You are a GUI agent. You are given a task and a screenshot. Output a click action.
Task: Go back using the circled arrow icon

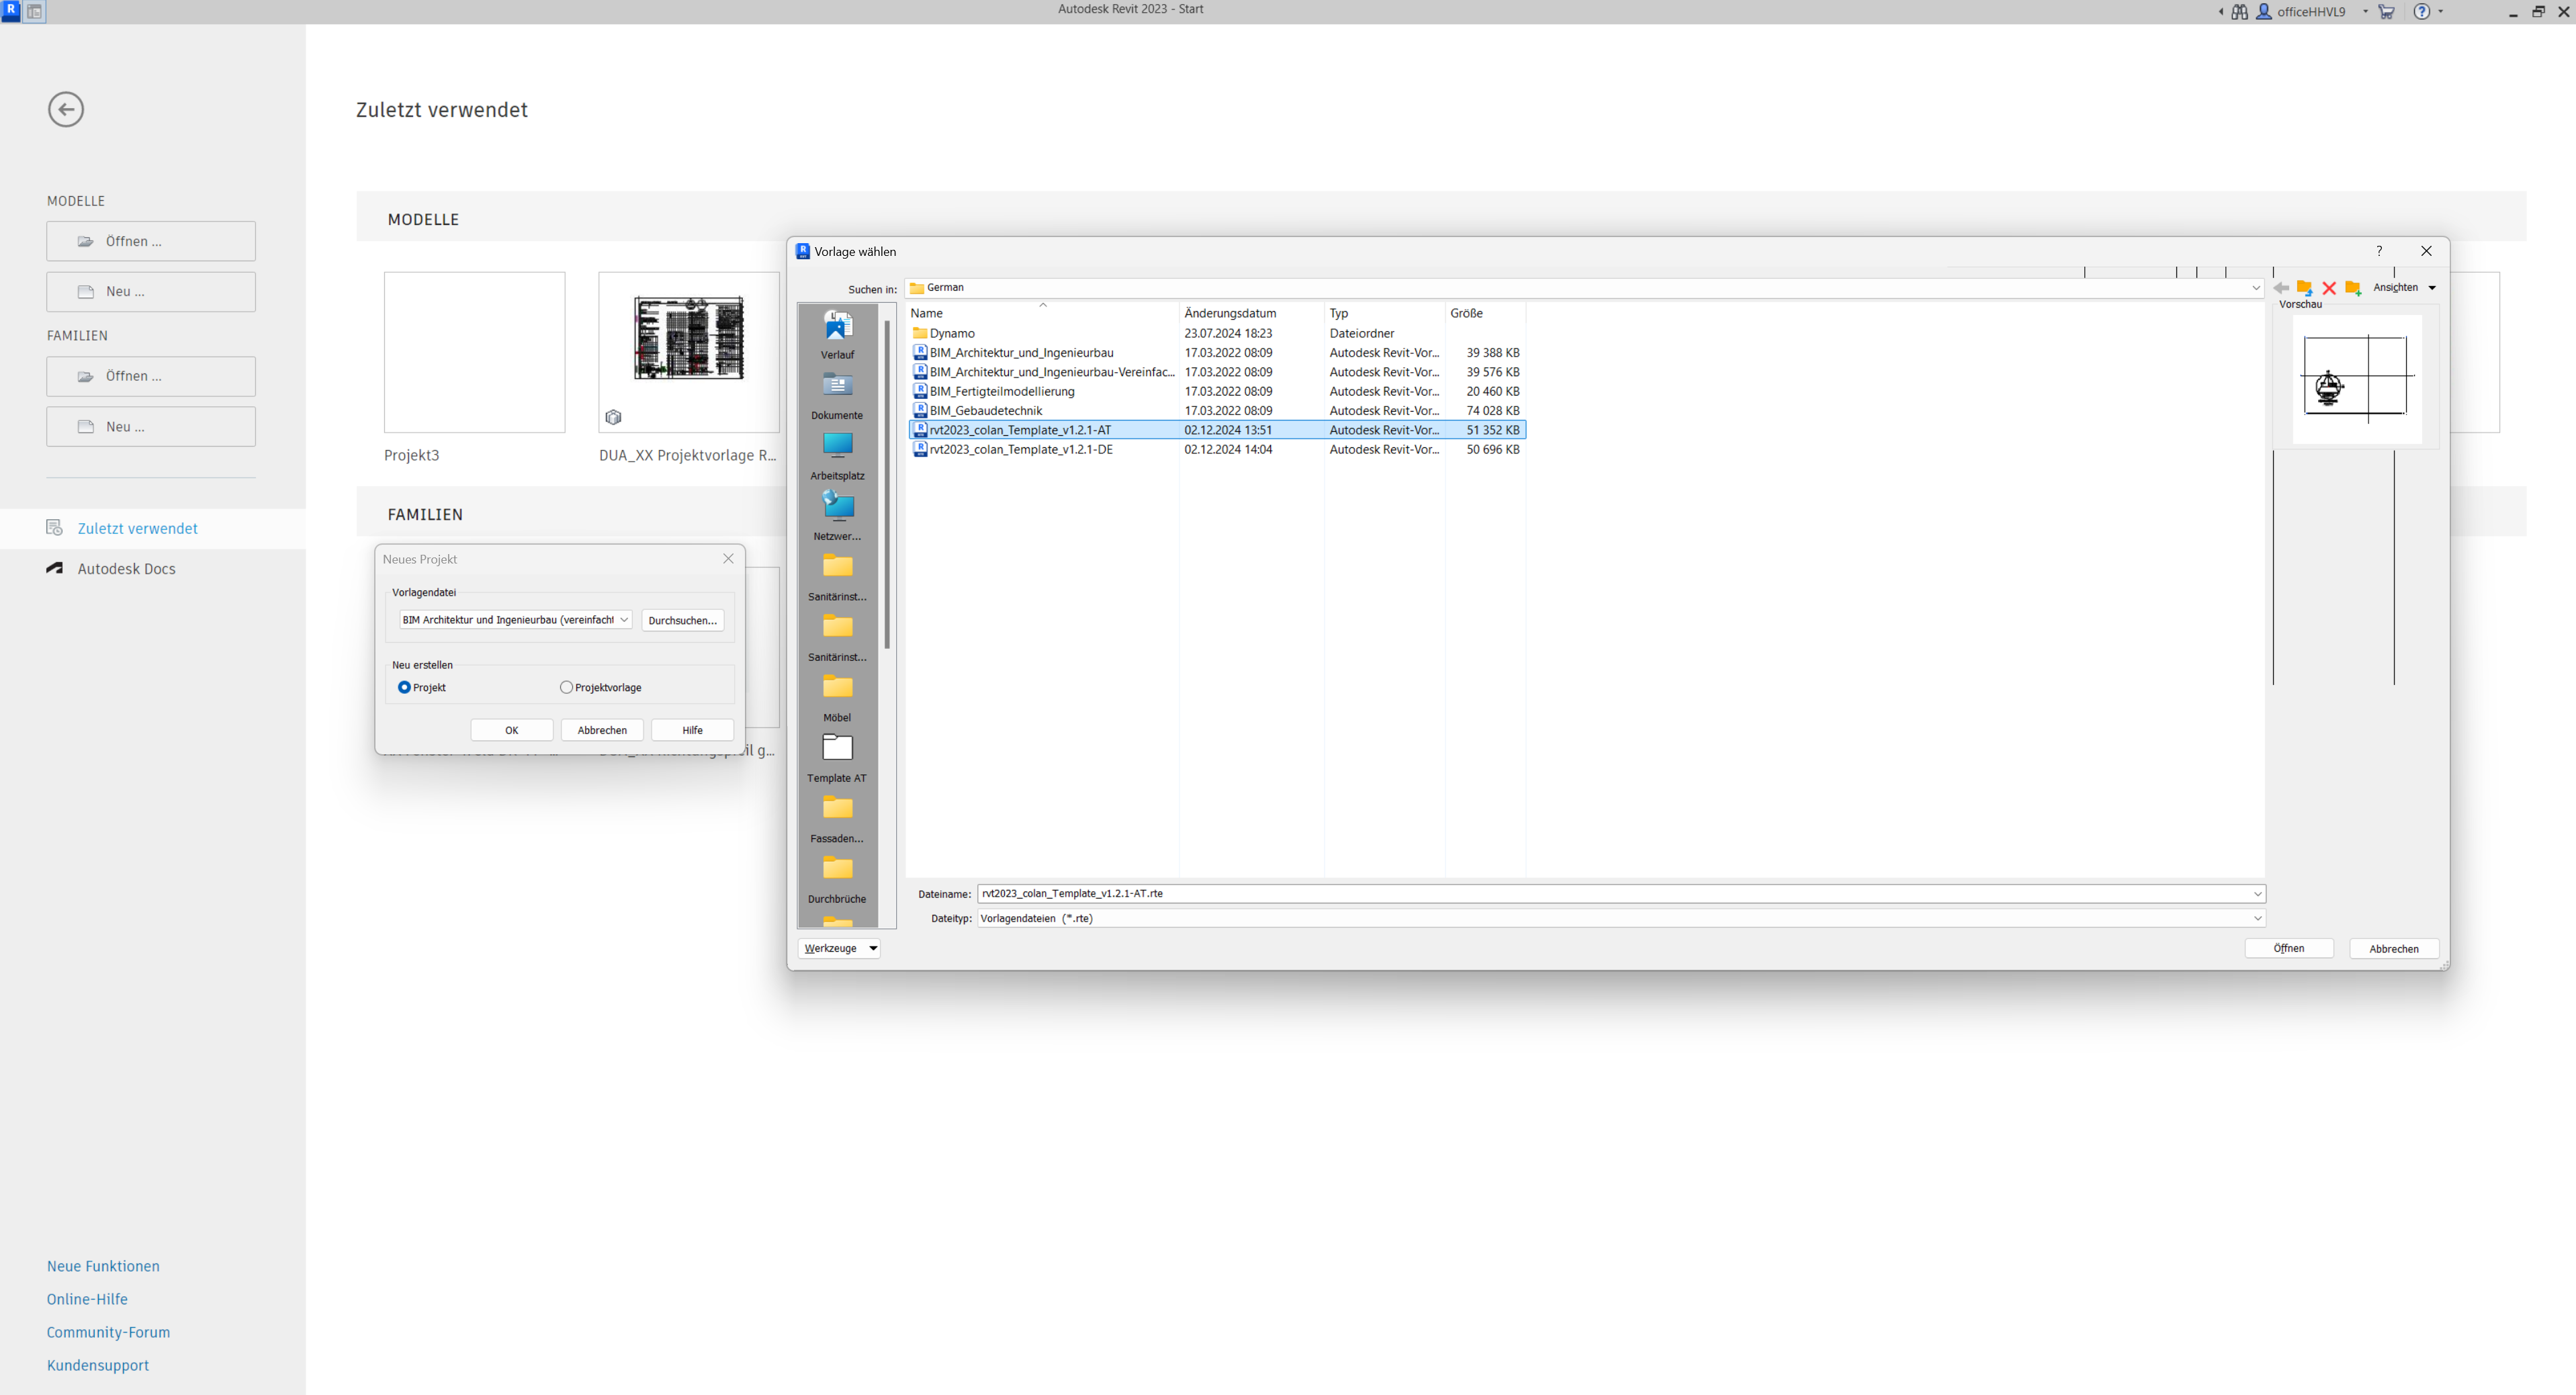tap(66, 109)
